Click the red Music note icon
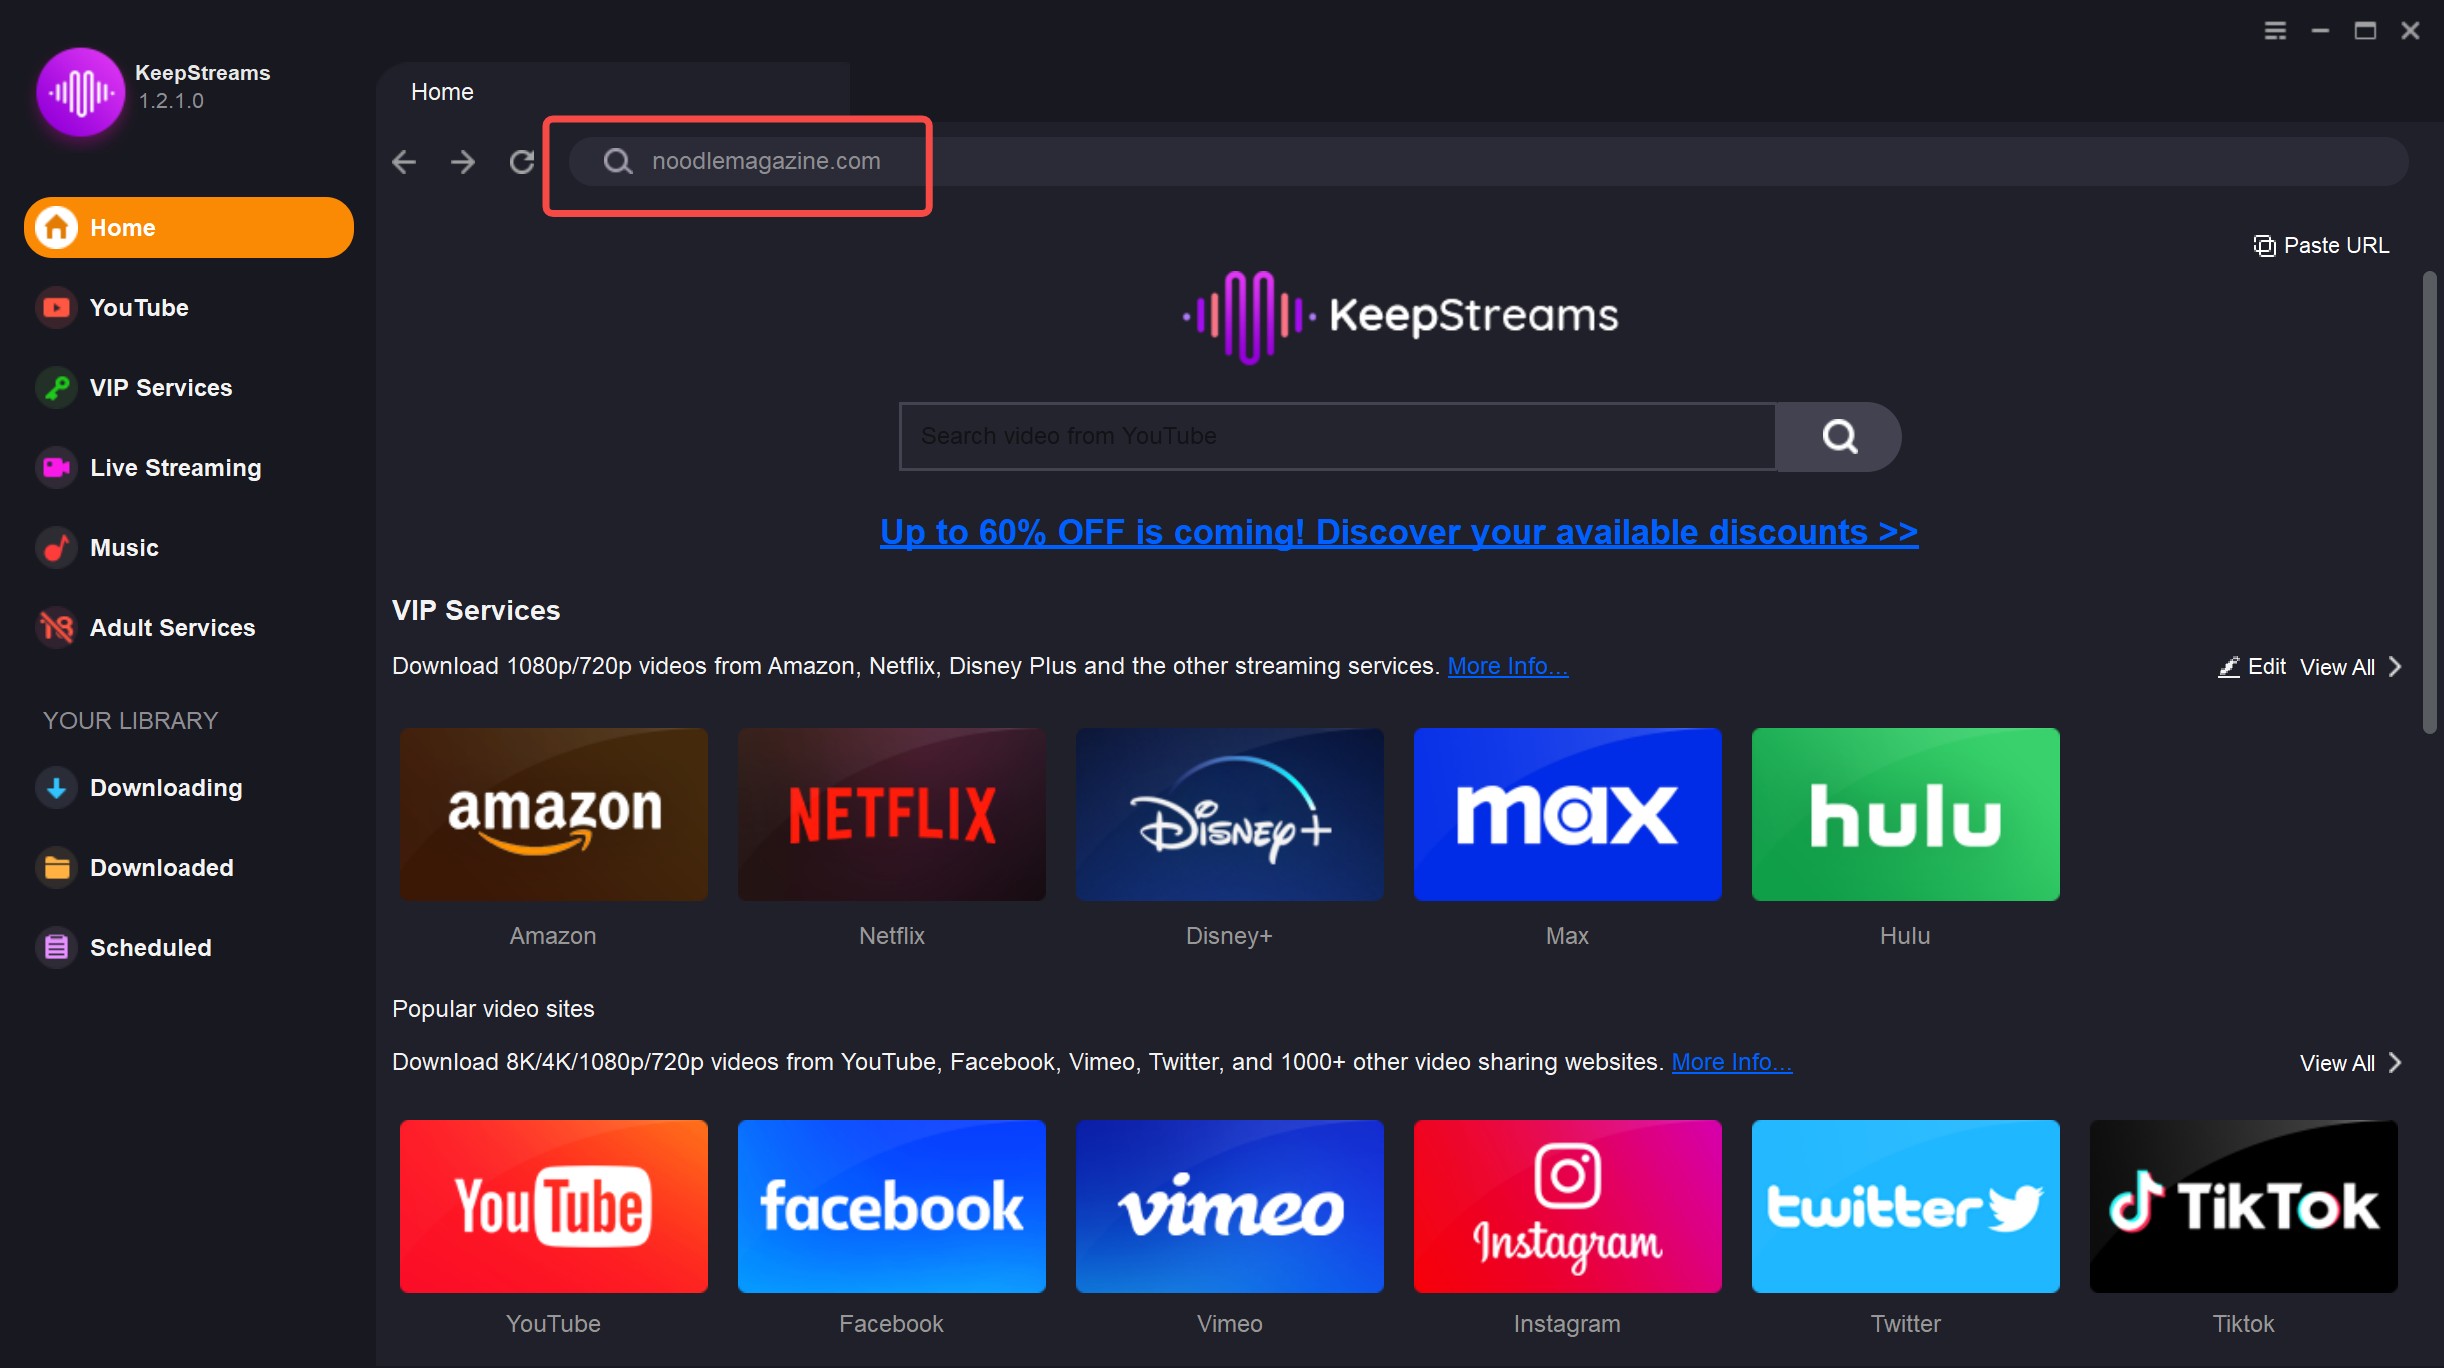This screenshot has height=1368, width=2444. point(57,547)
